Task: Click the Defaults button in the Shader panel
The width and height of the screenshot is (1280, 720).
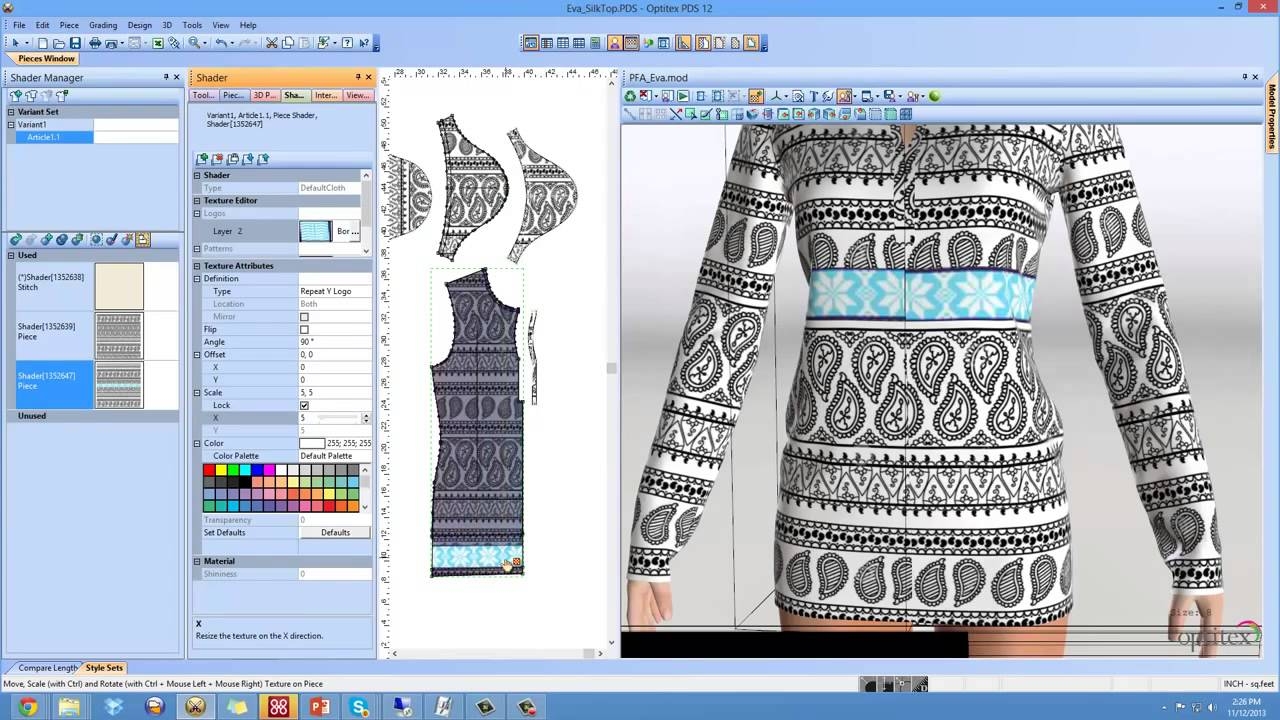Action: tap(335, 532)
